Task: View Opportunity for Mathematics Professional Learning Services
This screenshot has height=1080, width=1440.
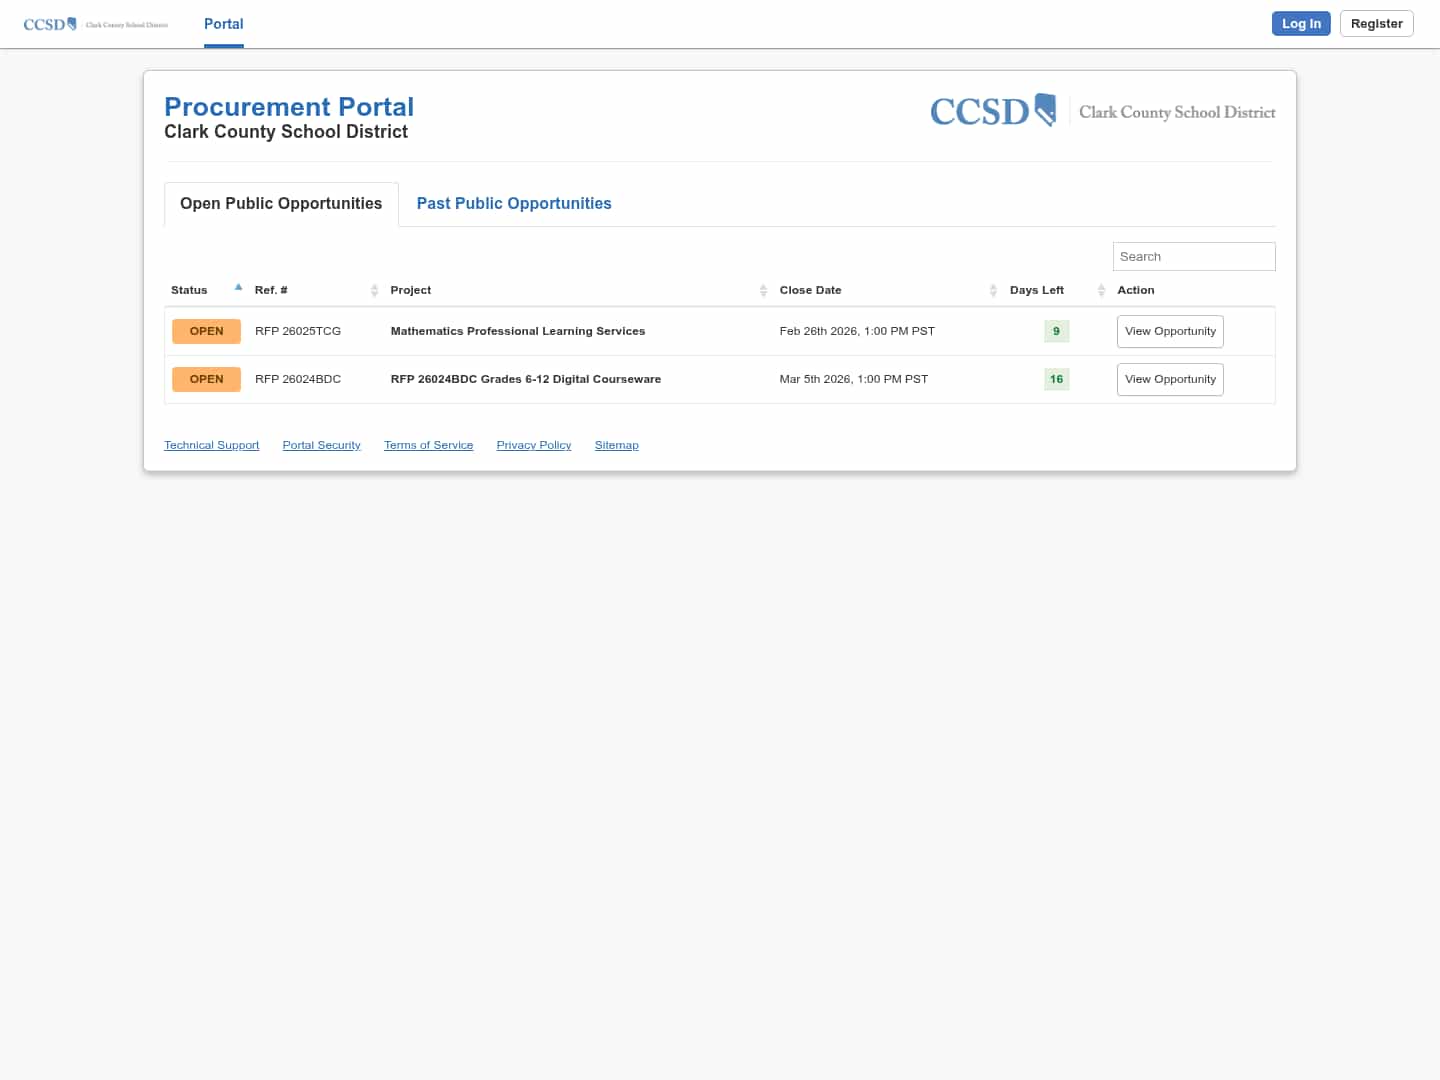Action: 1170,331
